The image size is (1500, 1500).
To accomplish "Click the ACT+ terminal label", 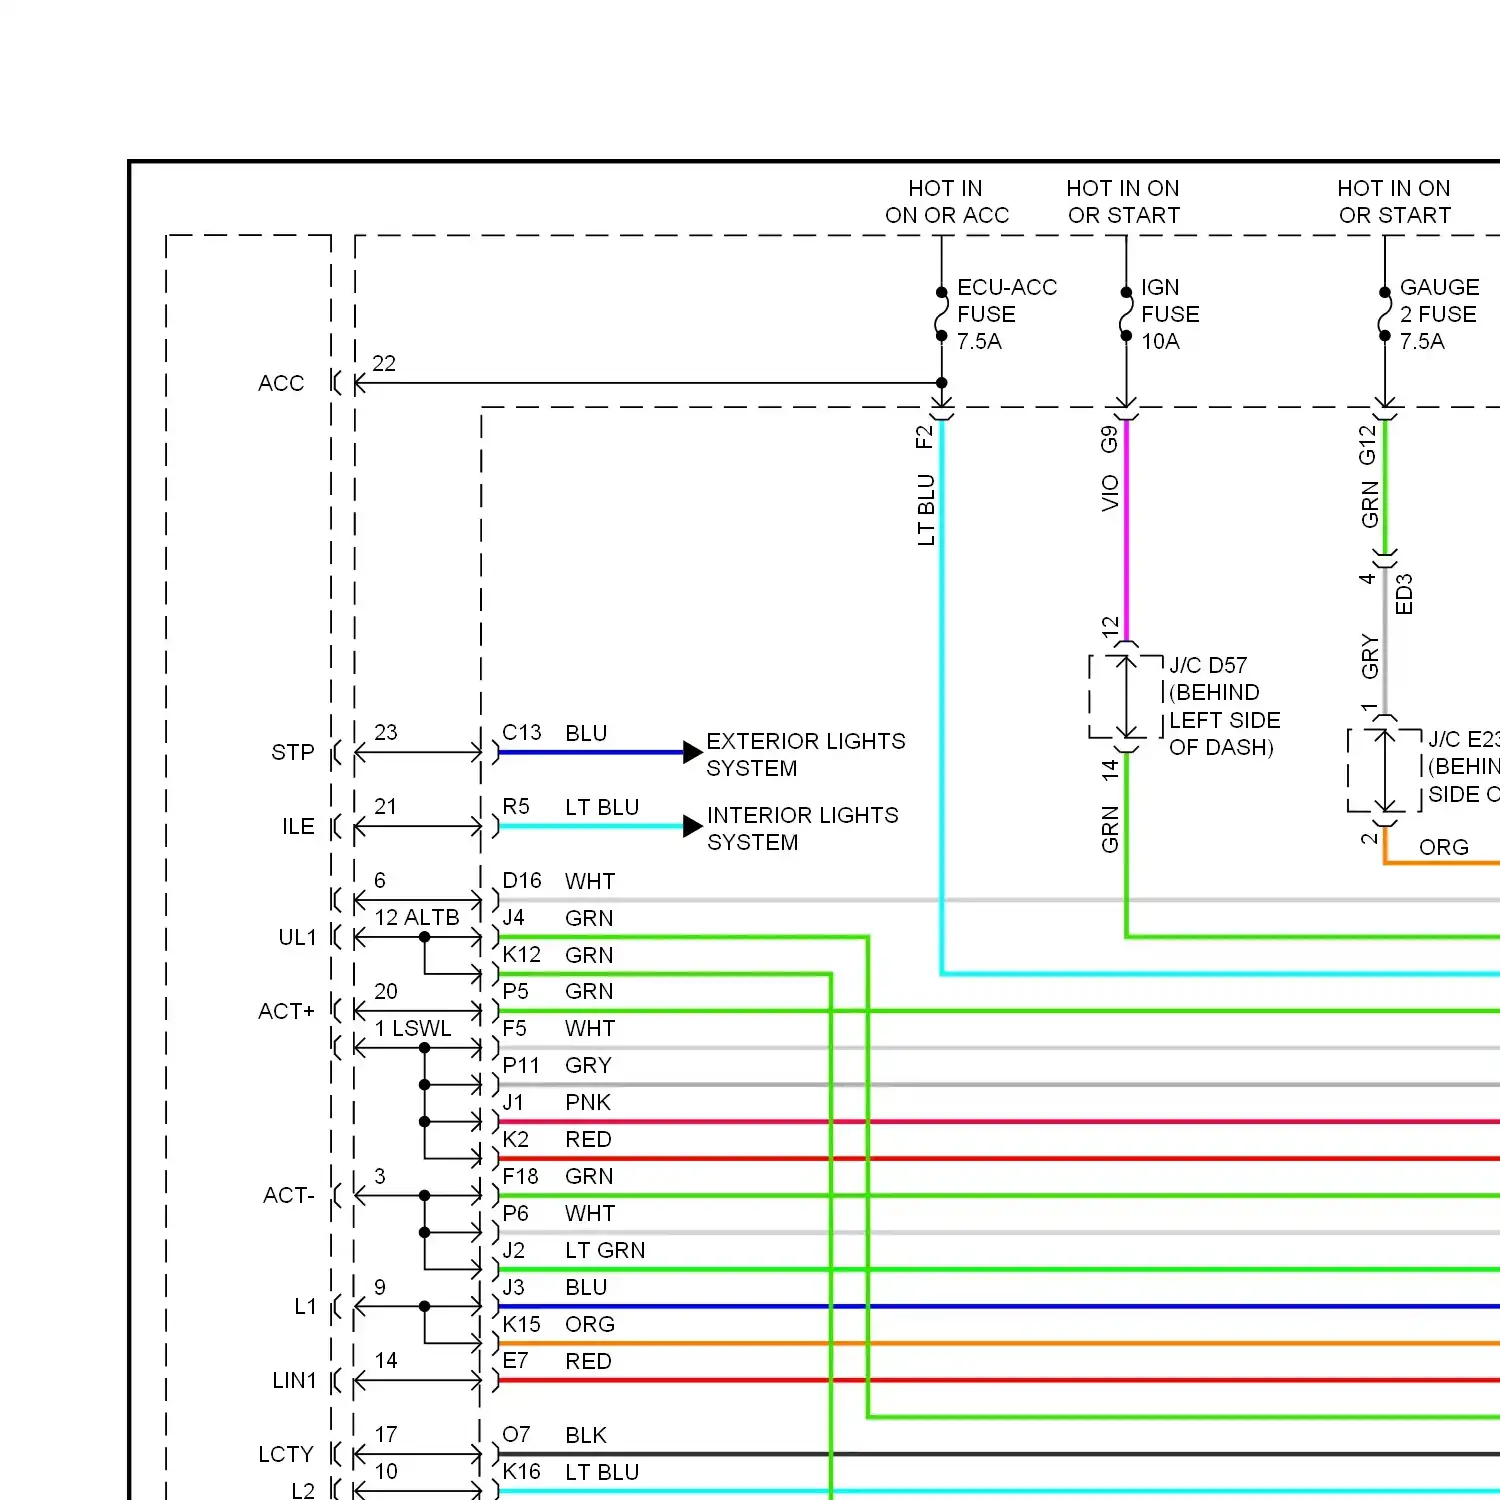I will 286,1011.
